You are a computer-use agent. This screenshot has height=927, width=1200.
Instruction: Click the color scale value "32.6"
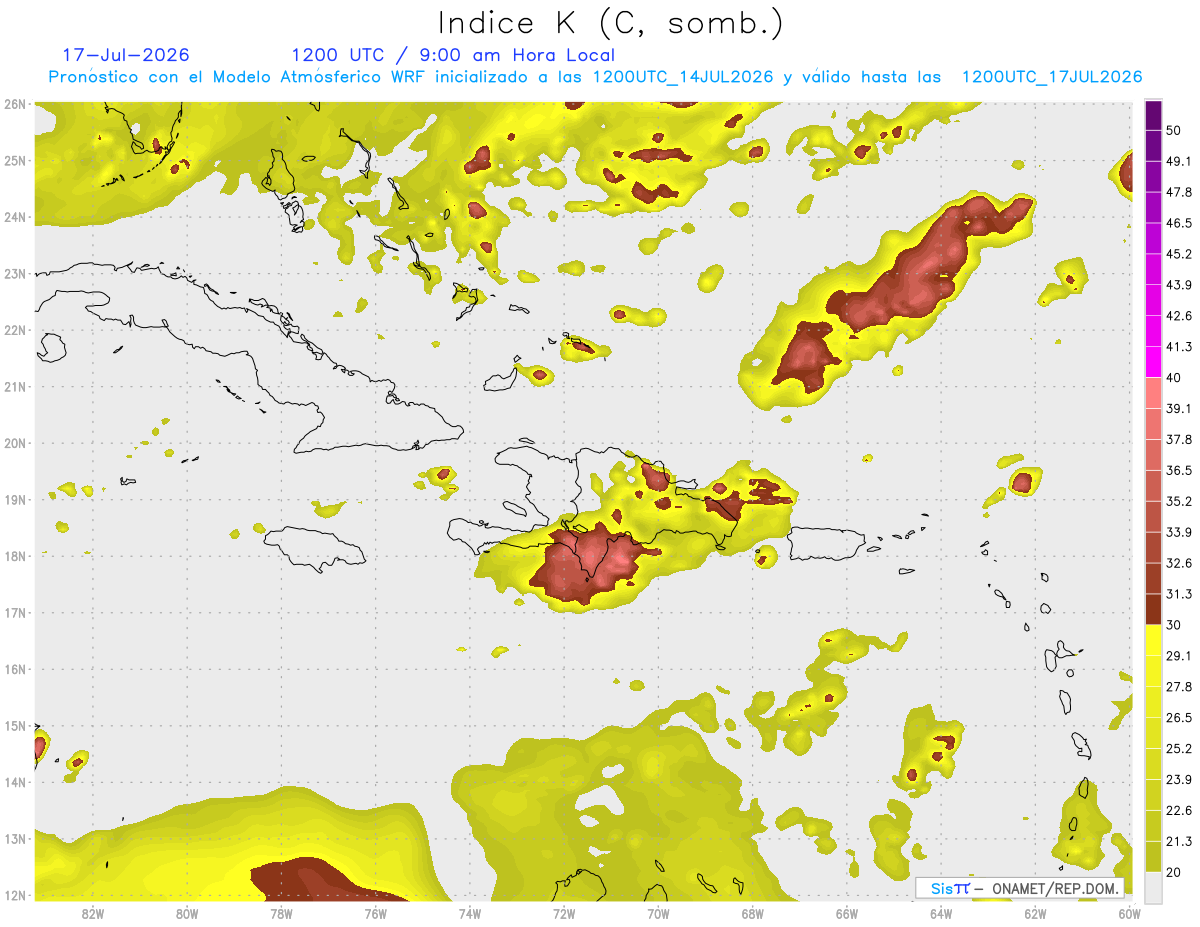pyautogui.click(x=1179, y=563)
